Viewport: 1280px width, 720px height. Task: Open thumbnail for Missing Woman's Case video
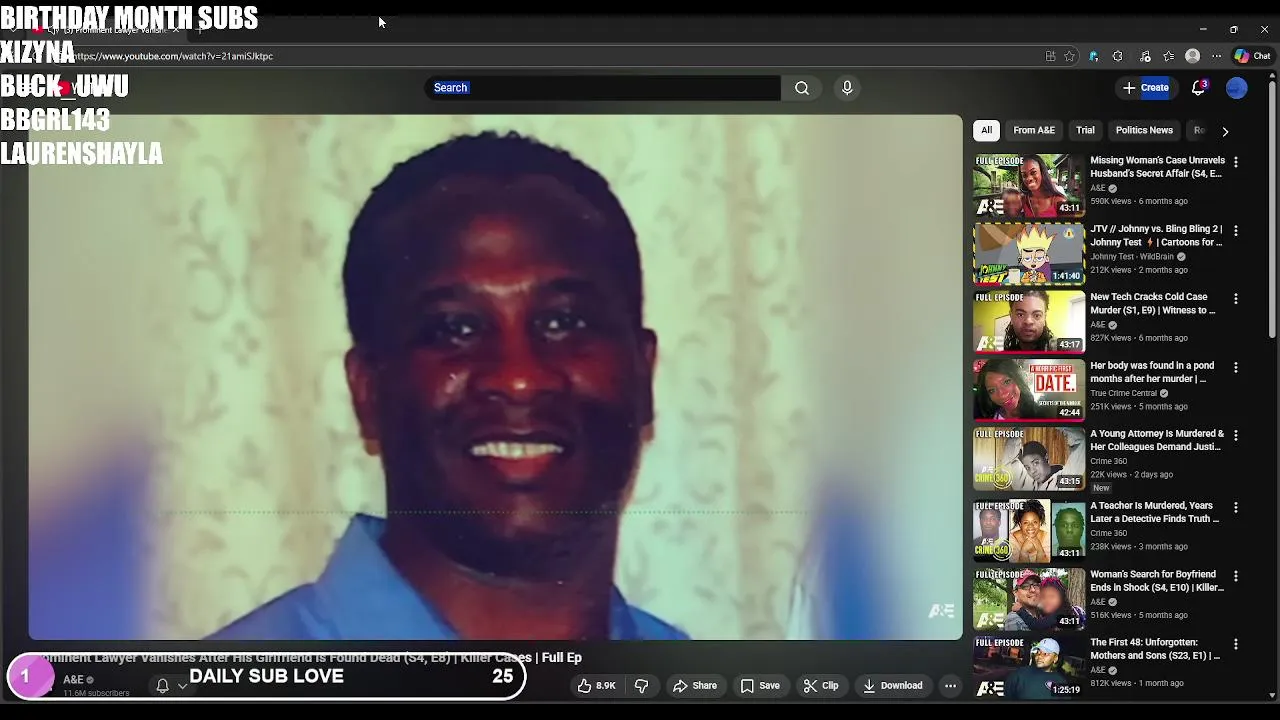click(1029, 185)
